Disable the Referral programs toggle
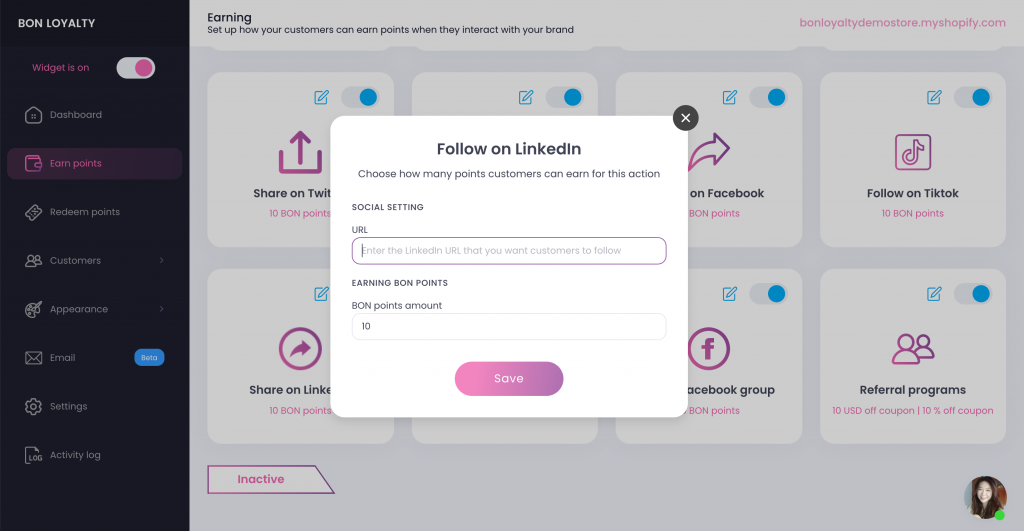This screenshot has height=531, width=1024. tap(972, 294)
